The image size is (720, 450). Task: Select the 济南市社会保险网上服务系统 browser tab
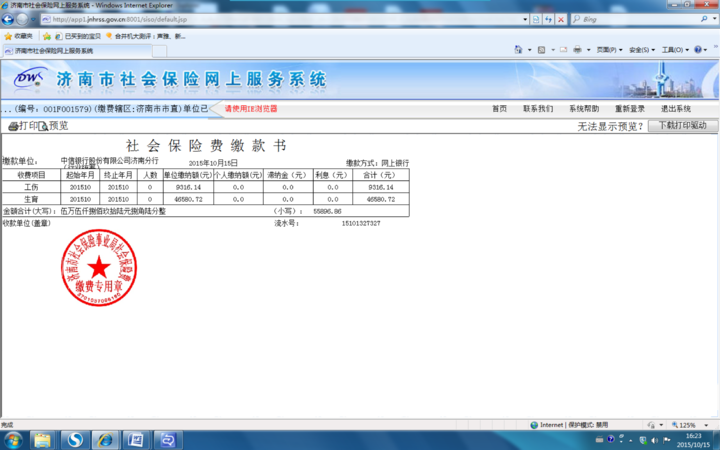tap(77, 51)
